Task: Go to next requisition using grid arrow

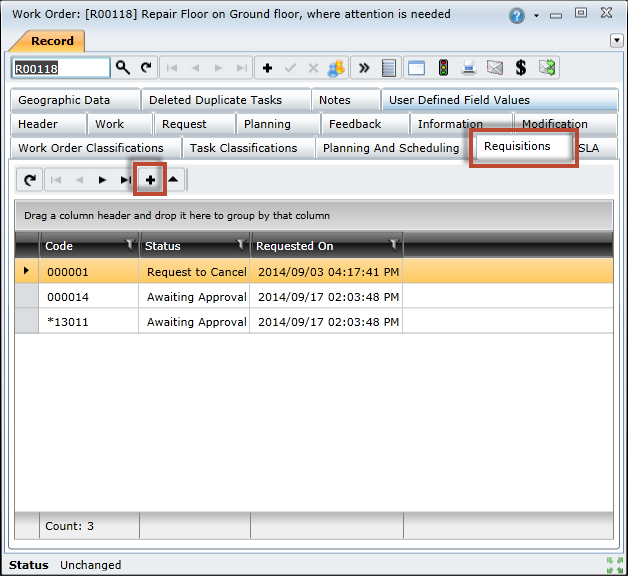Action: (102, 180)
